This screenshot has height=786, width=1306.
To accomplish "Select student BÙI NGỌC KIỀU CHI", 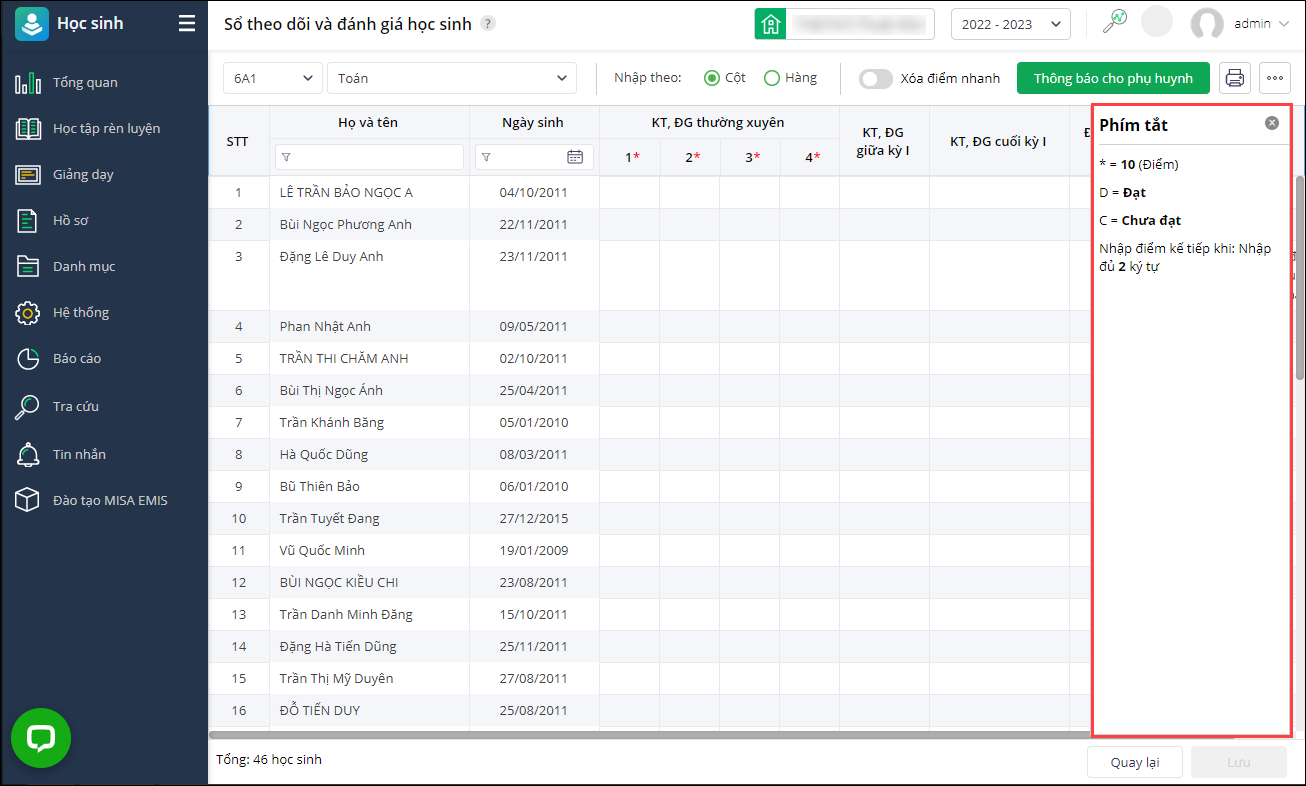I will 339,583.
